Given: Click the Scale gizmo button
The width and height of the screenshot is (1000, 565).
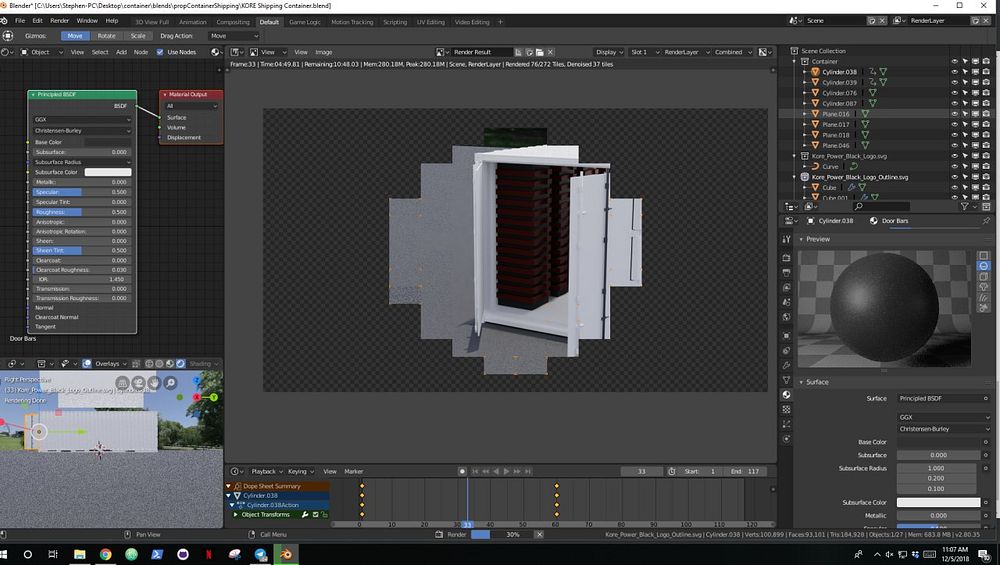Looking at the screenshot, I should (137, 36).
